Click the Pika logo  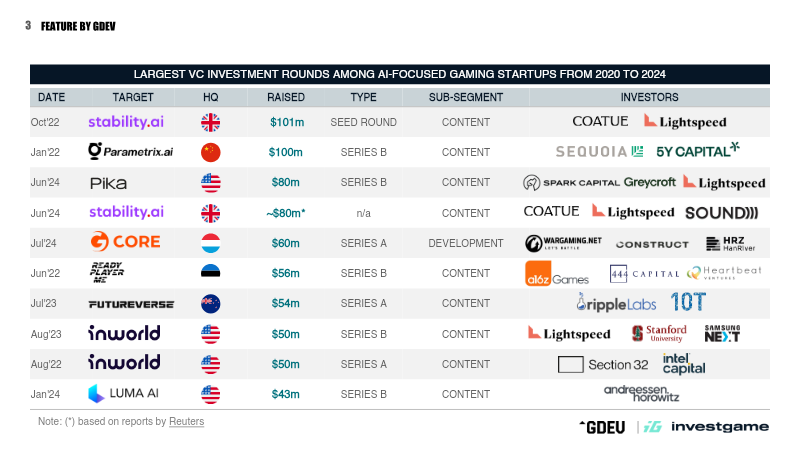click(108, 183)
